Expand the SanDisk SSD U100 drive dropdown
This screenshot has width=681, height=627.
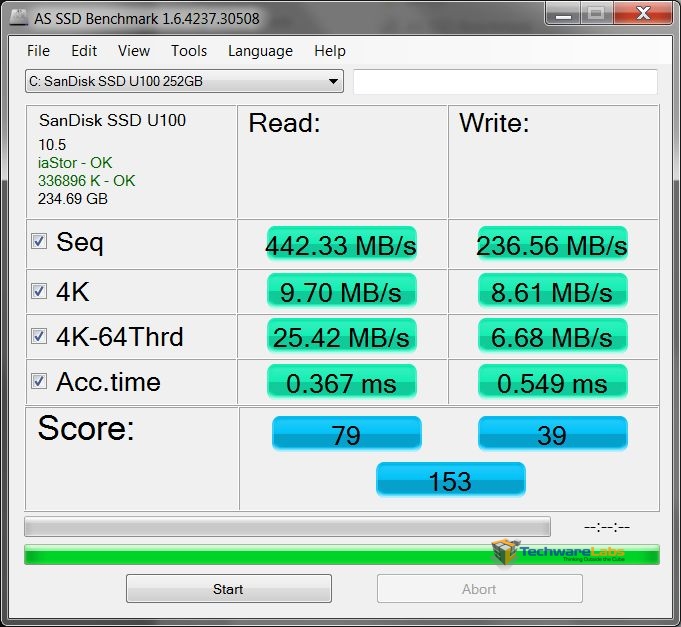(x=184, y=81)
